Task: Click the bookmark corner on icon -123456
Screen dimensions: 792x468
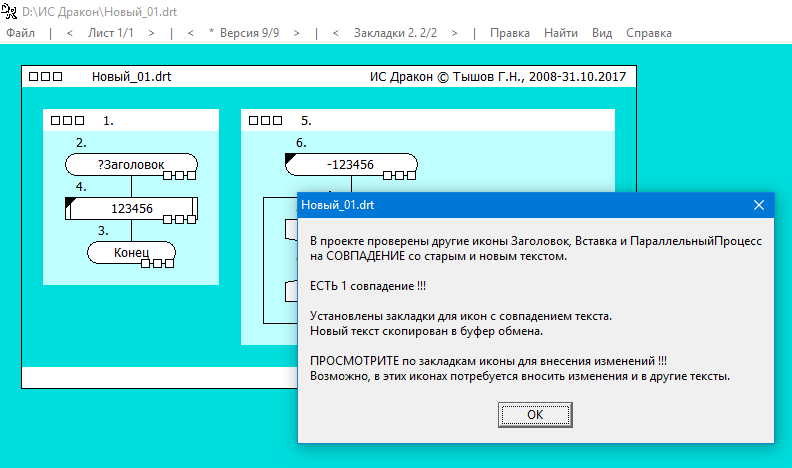Action: tap(290, 159)
